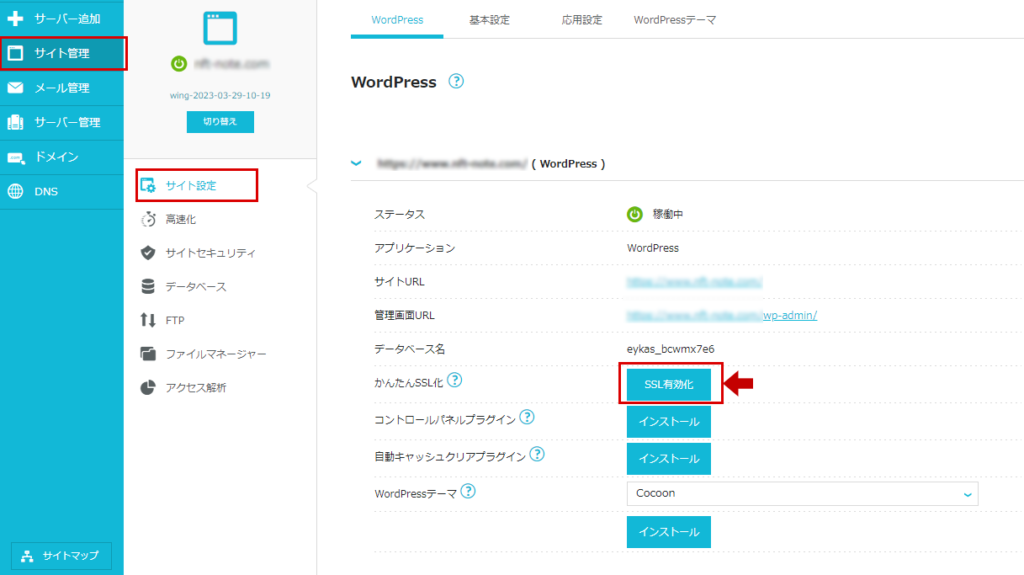Click the up-down arrows FTP icon
1024x575 pixels.
point(148,320)
